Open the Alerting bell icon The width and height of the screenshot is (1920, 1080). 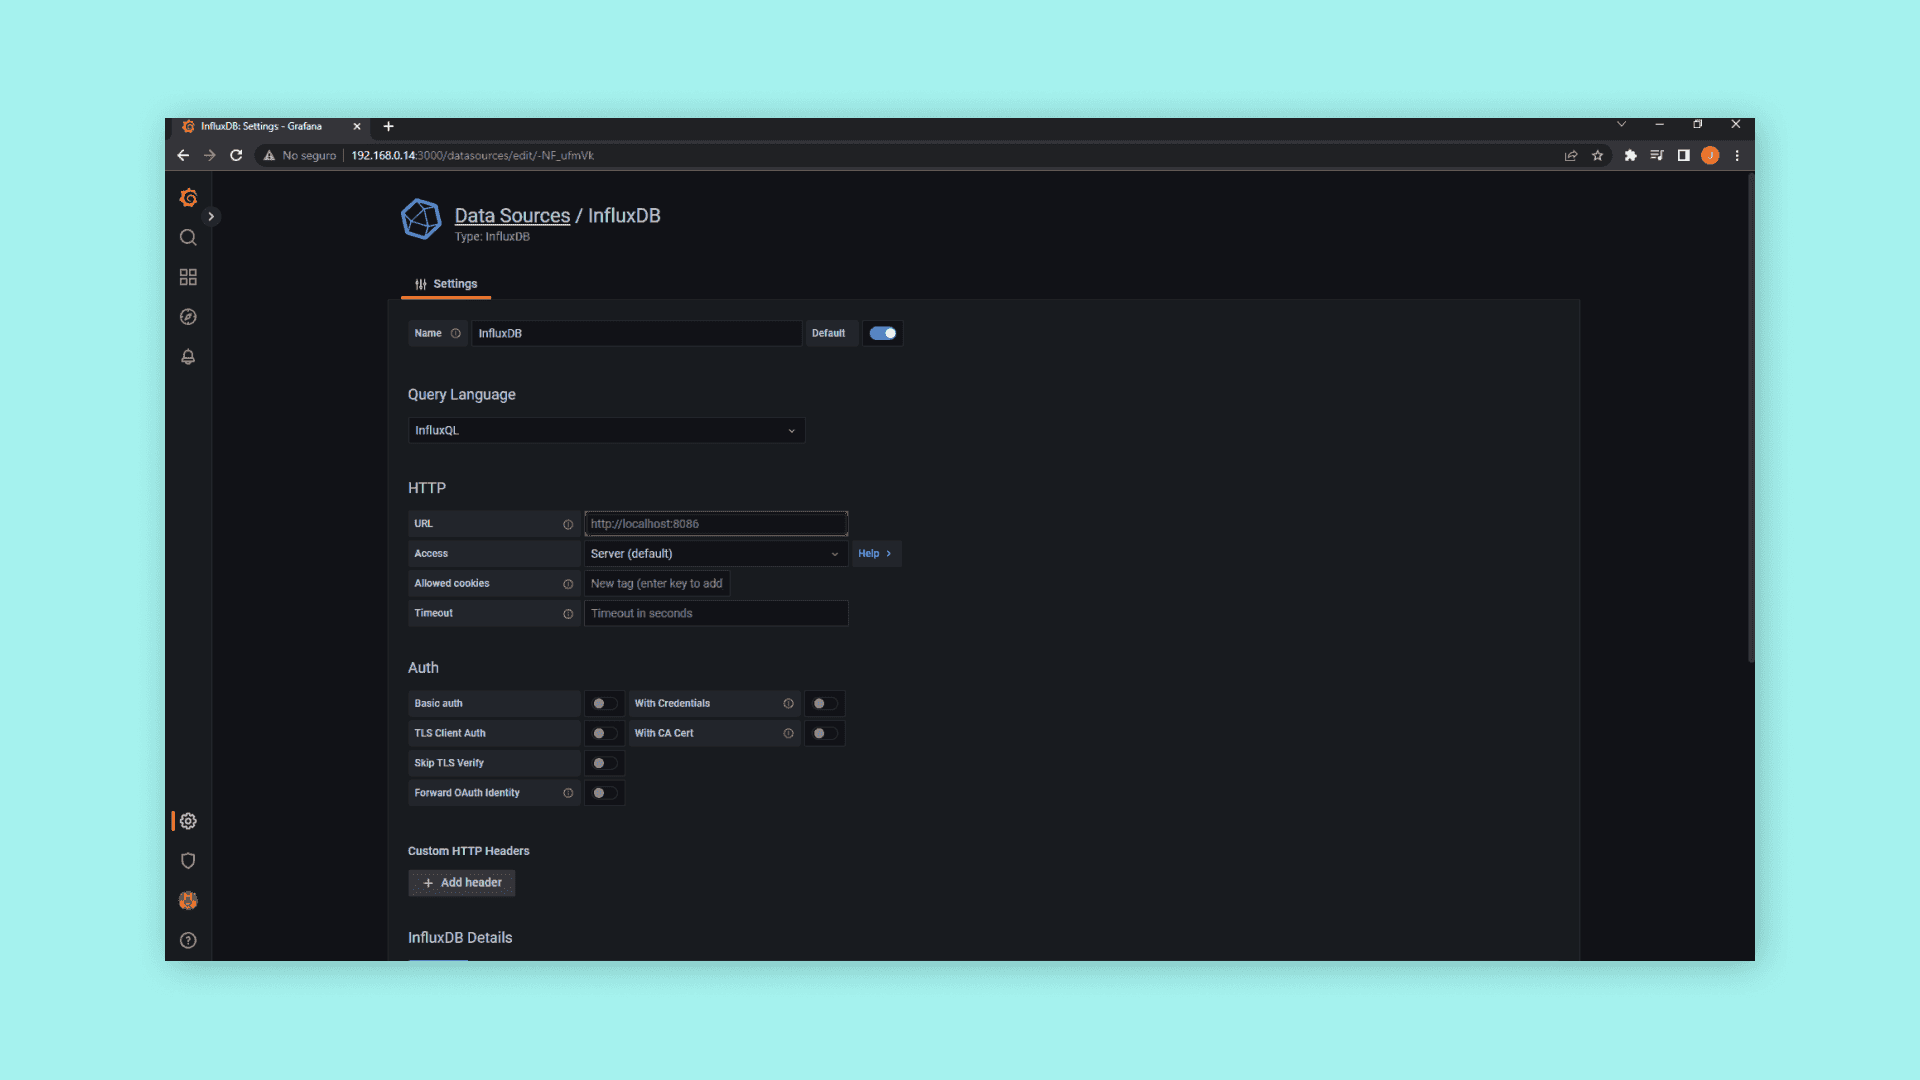(x=188, y=357)
